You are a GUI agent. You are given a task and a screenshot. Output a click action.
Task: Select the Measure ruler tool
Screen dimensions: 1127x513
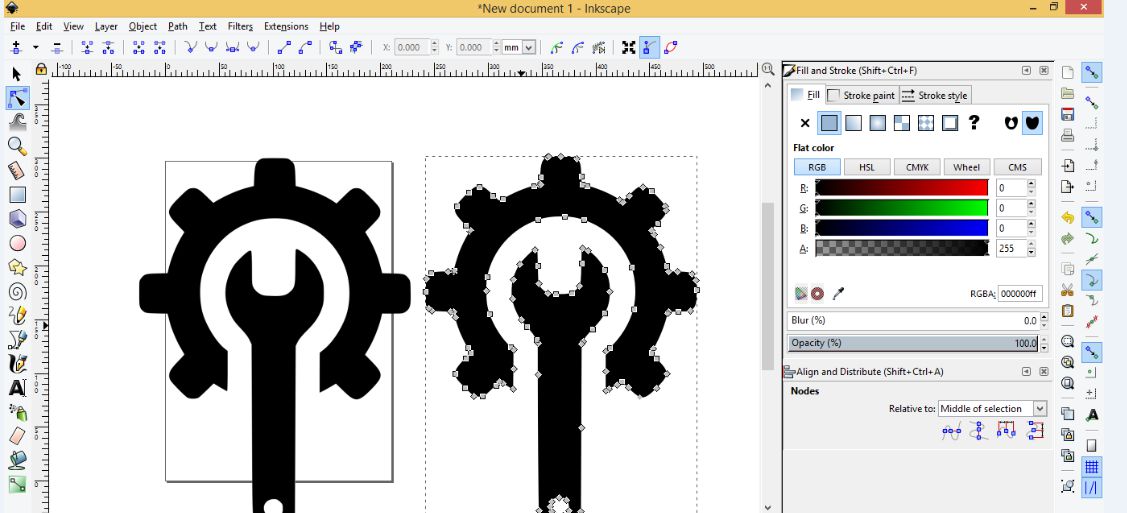[x=17, y=170]
